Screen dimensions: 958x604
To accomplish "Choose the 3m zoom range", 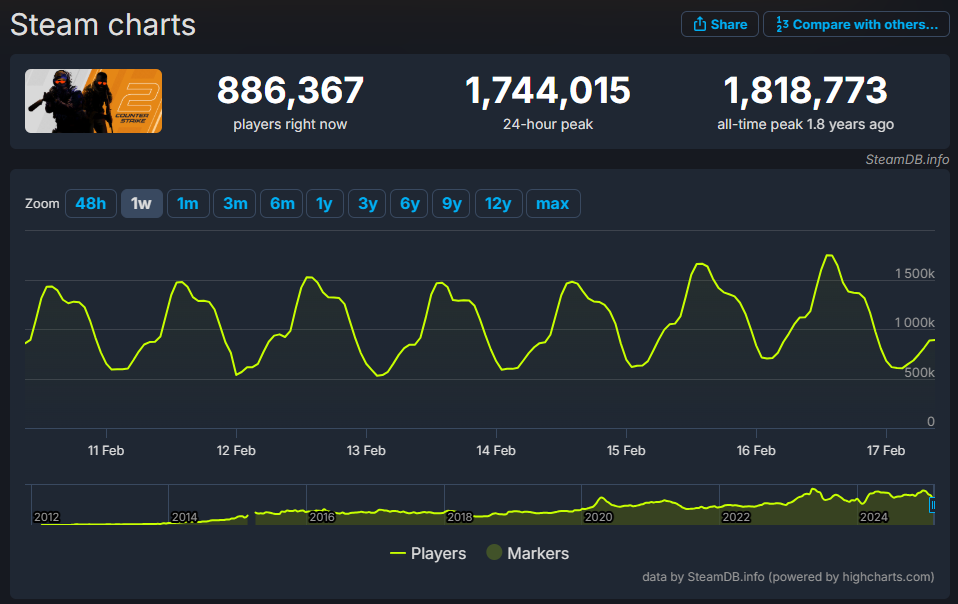I will click(x=235, y=203).
